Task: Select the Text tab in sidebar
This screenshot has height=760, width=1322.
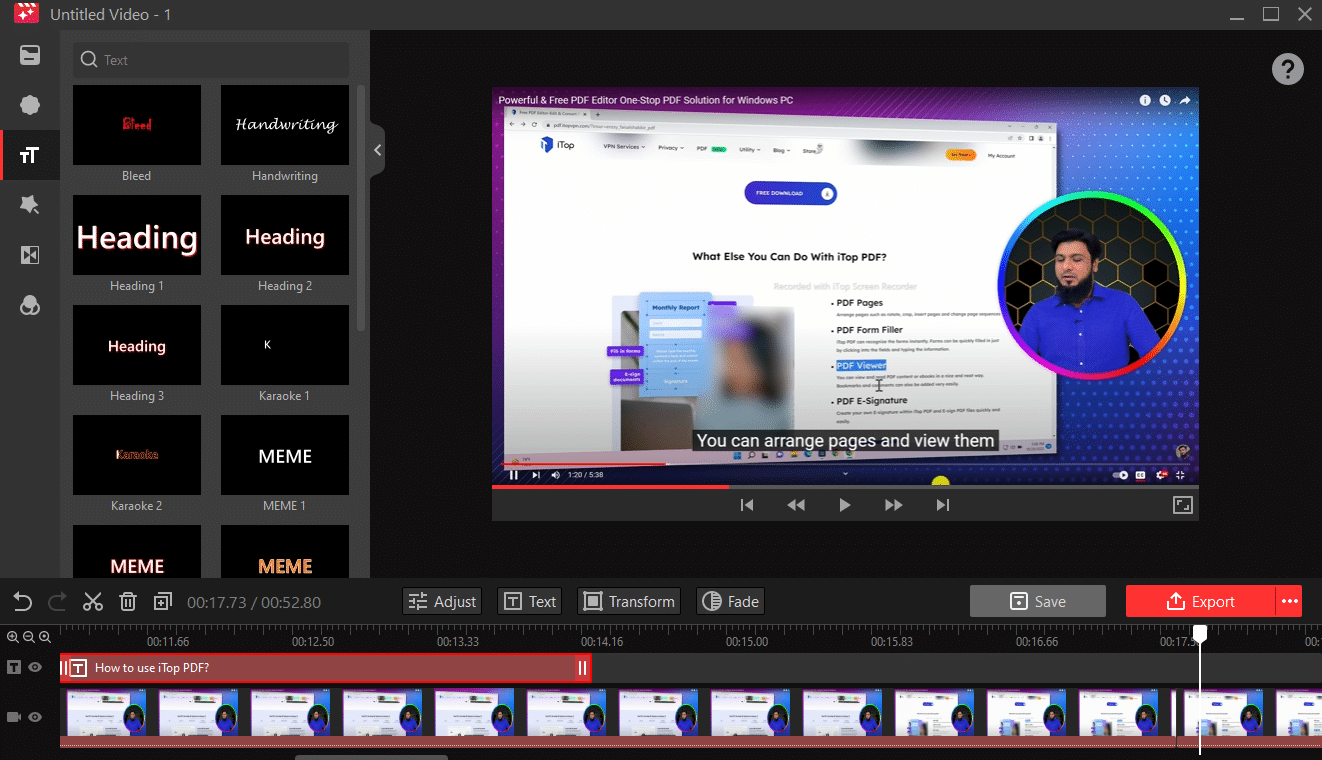Action: (30, 155)
